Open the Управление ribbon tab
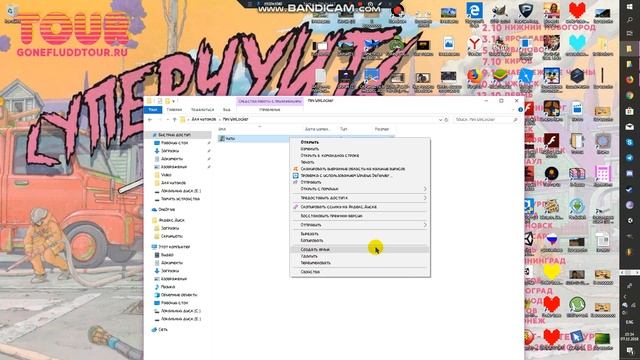Screen dimensions: 640x360 [x=269, y=110]
